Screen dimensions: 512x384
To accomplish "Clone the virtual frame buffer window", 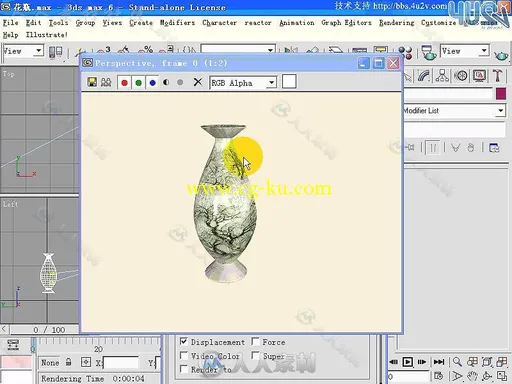I will click(x=106, y=82).
